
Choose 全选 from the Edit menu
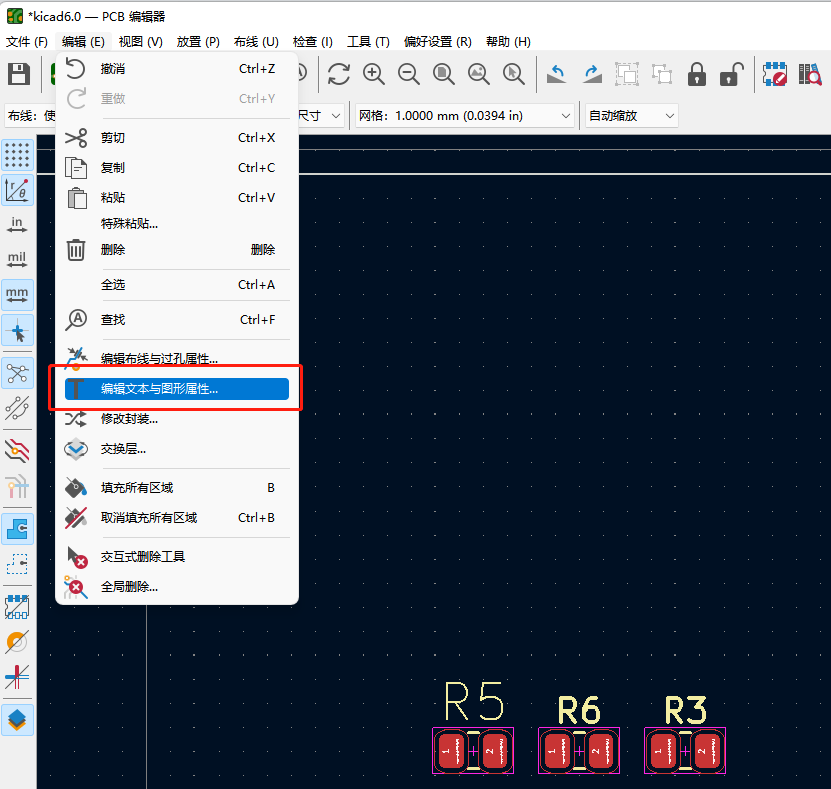tap(177, 285)
